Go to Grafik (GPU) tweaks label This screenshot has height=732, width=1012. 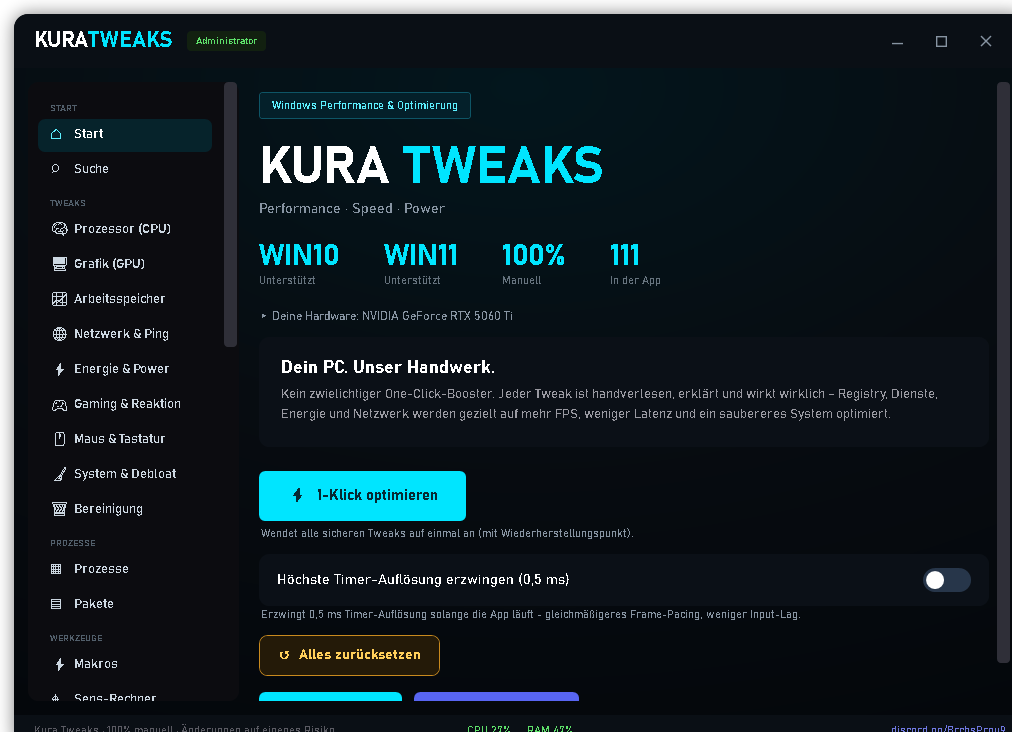[x=109, y=263]
